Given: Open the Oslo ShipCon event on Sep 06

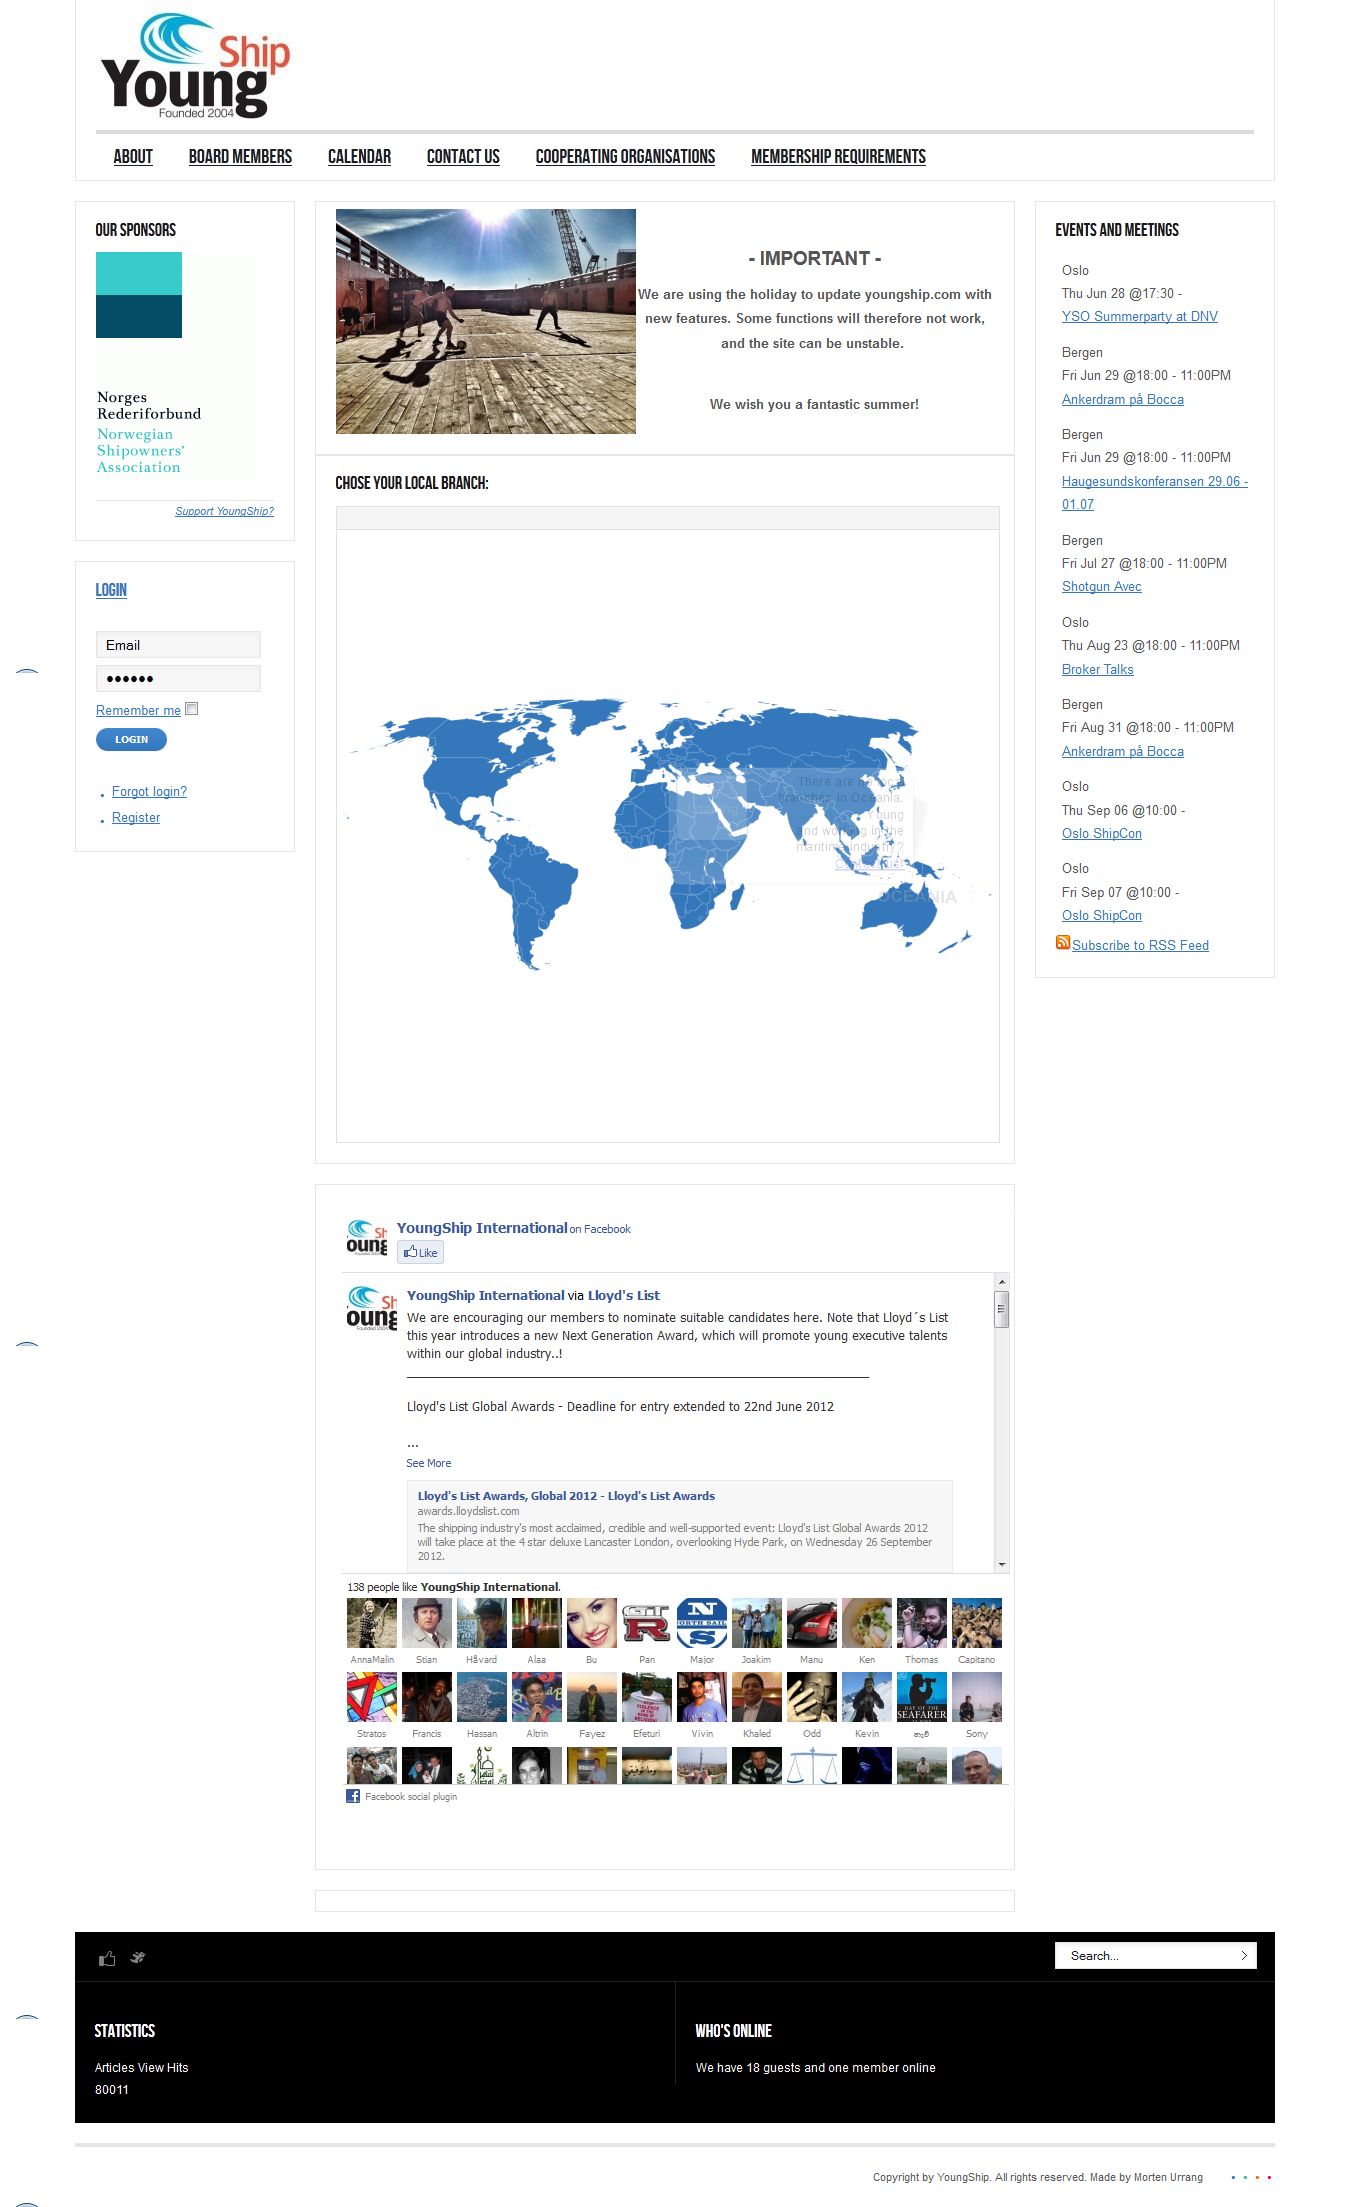Looking at the screenshot, I should click(1101, 833).
